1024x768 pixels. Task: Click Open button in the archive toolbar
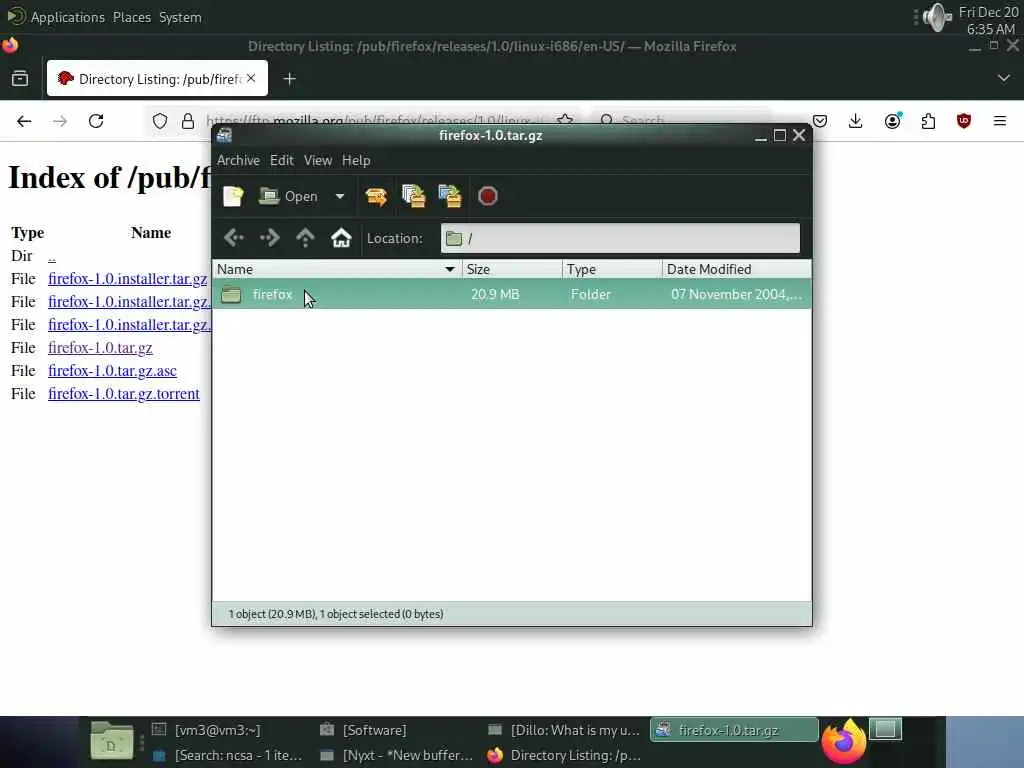289,196
